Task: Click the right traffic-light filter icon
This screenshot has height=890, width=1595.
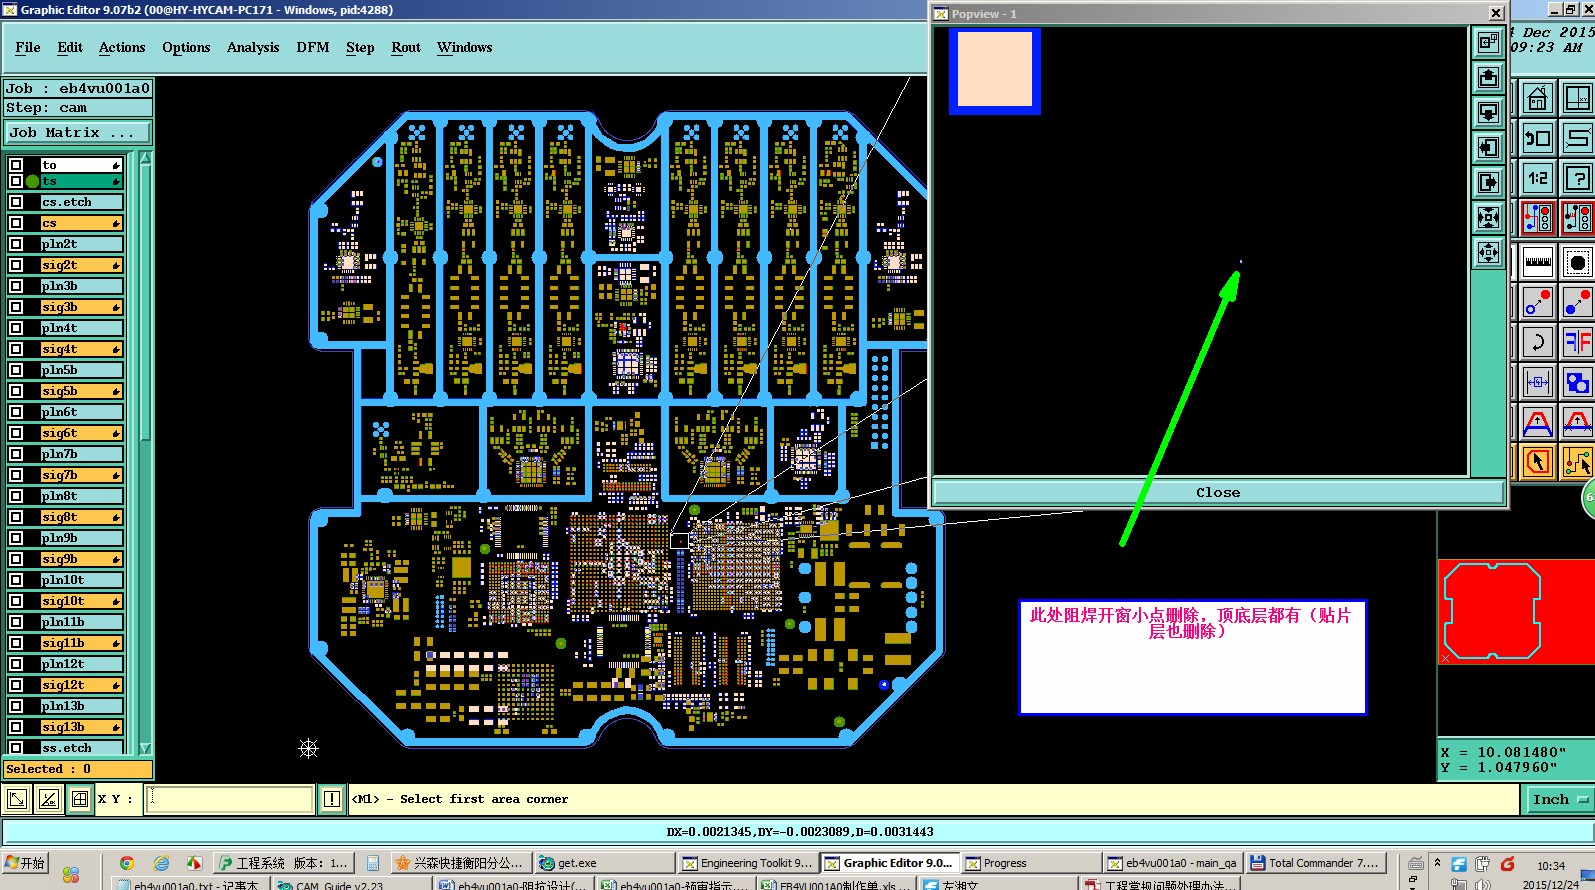Action: 1577,218
